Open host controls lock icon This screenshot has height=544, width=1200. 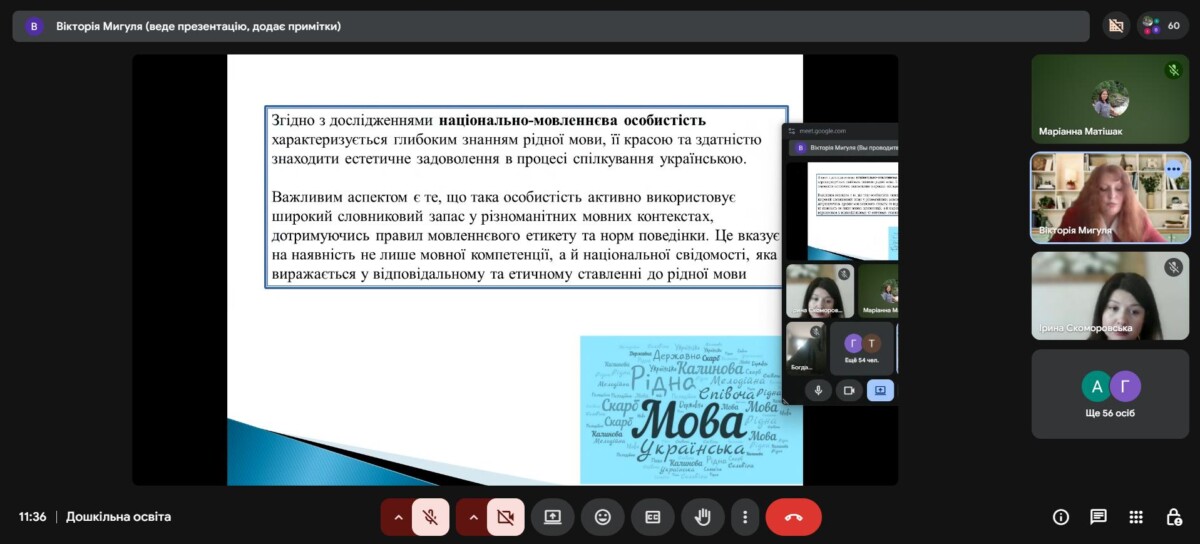[x=1174, y=517]
